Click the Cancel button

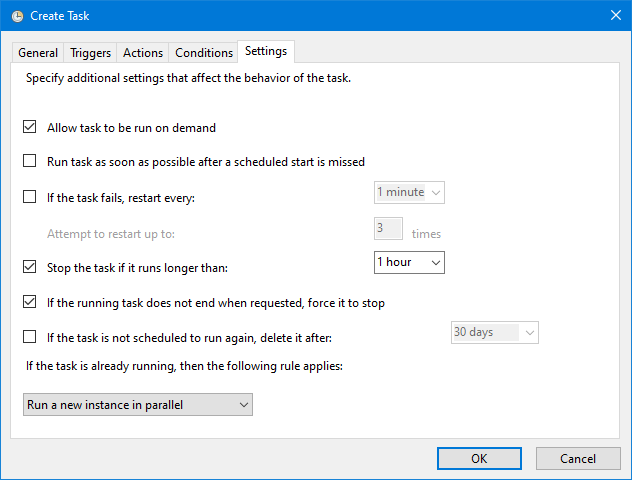[578, 458]
